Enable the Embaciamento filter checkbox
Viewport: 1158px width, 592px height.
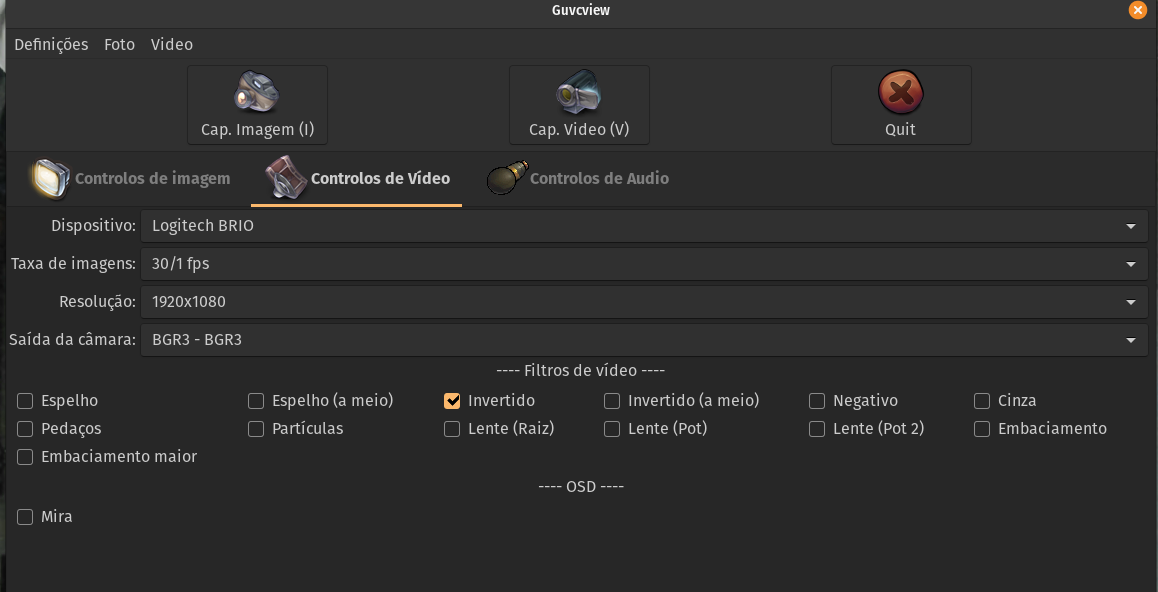coord(981,429)
